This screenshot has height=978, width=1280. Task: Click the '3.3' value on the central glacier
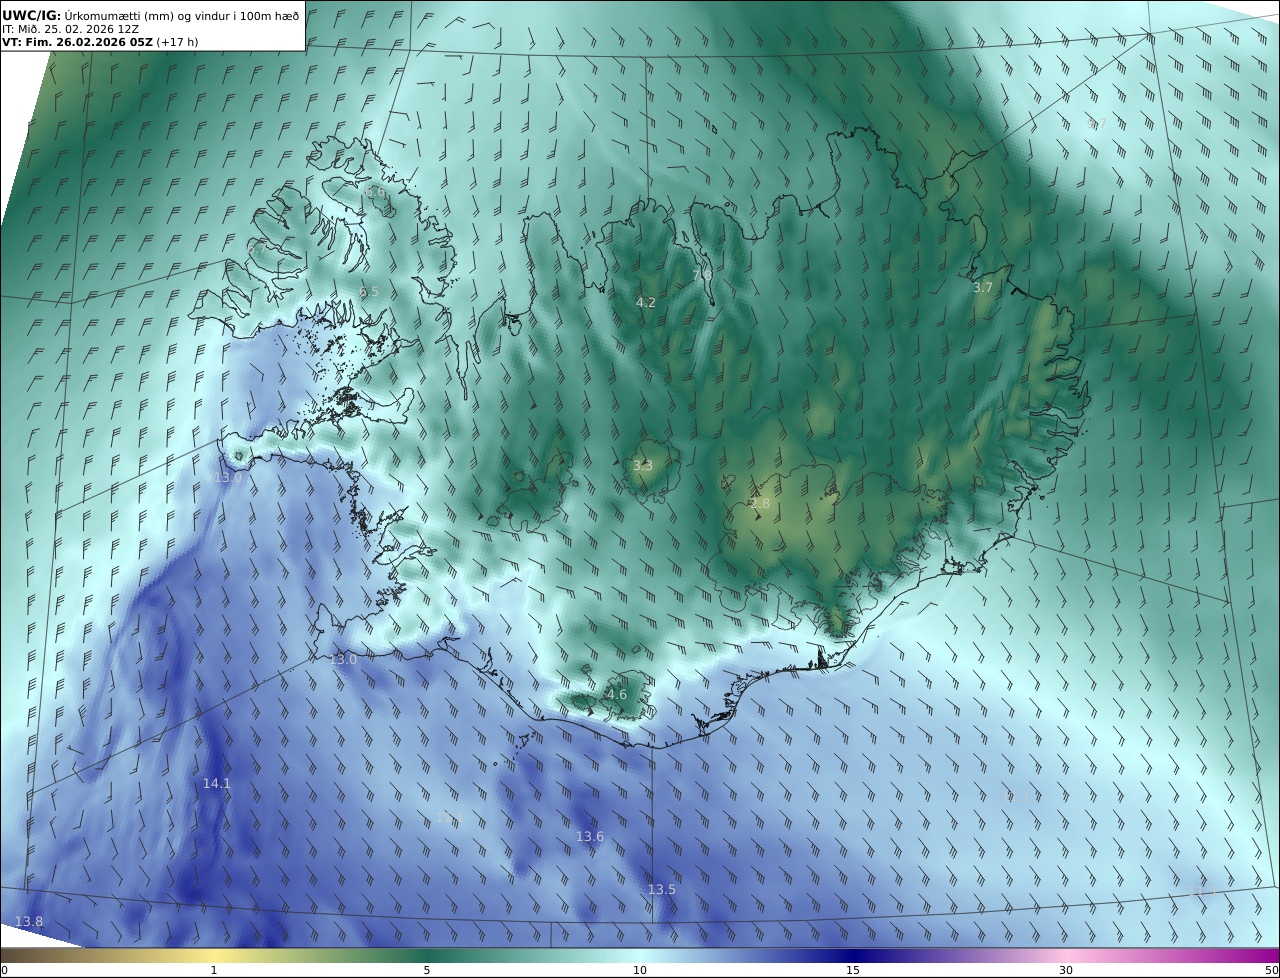[x=643, y=466]
